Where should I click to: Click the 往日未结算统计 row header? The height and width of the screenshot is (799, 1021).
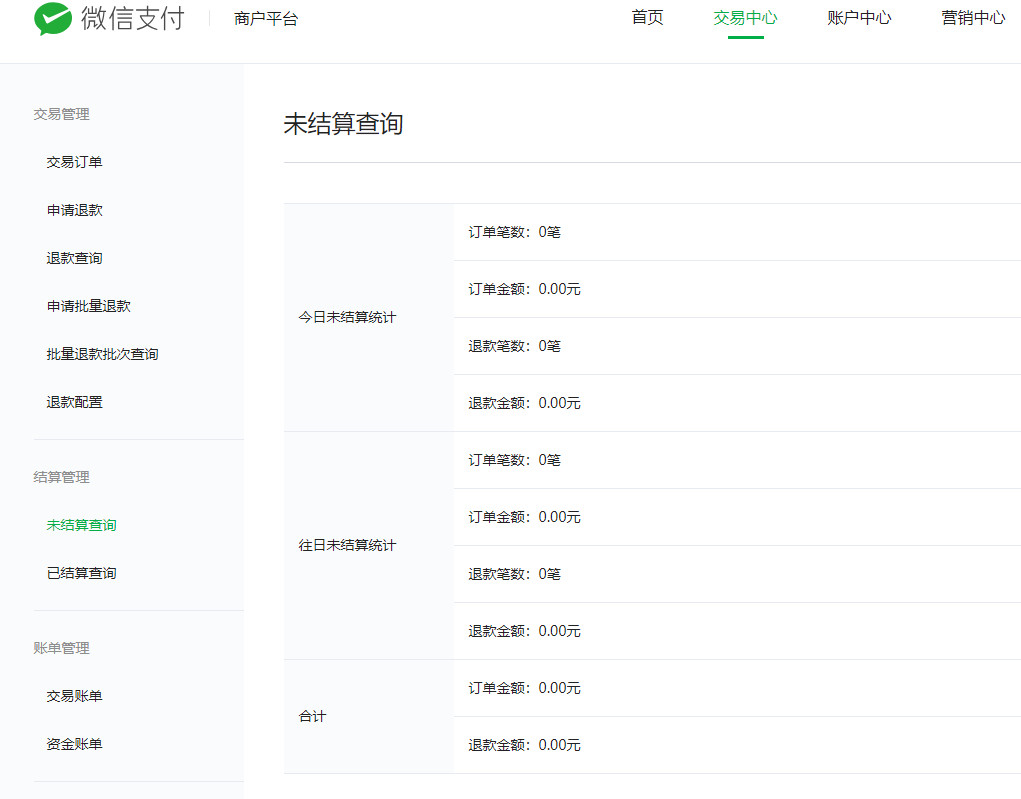[347, 545]
